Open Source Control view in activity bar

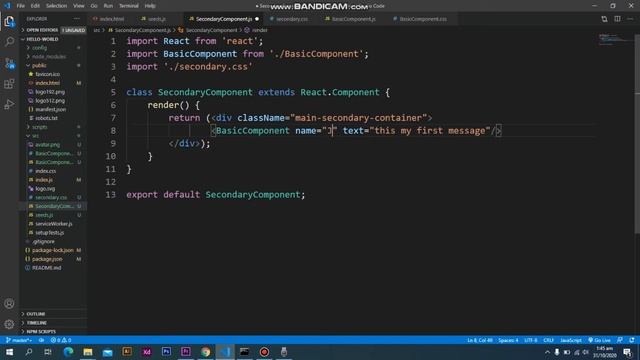pyautogui.click(x=9, y=63)
